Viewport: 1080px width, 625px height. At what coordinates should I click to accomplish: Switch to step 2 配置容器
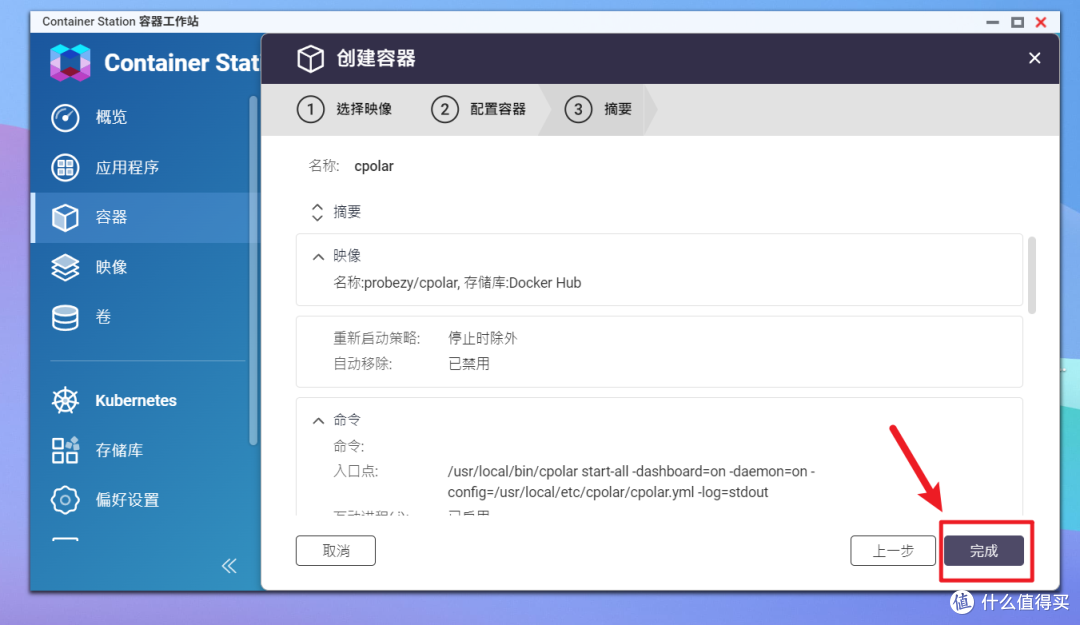tap(480, 109)
